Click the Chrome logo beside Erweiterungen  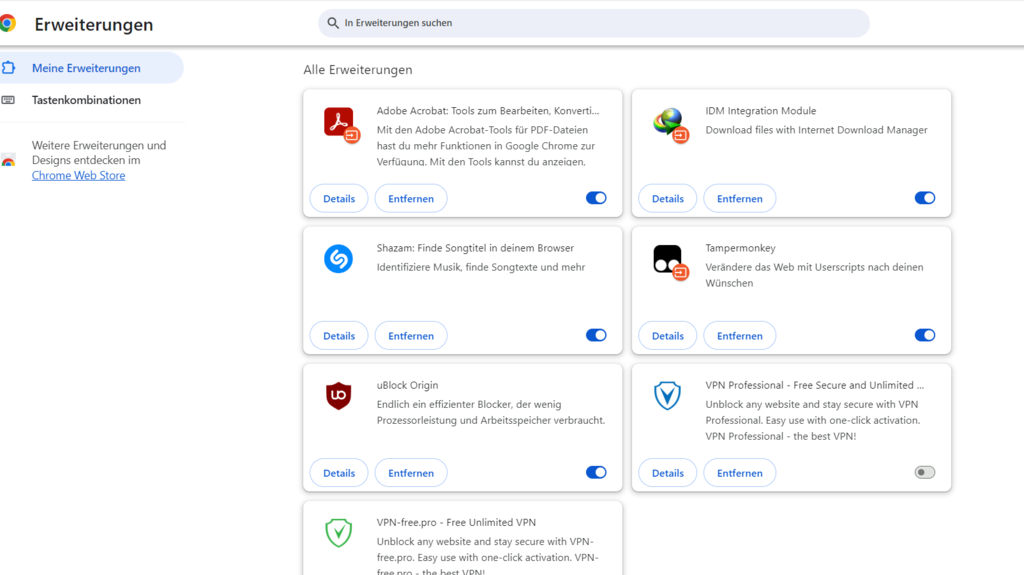pos(7,24)
